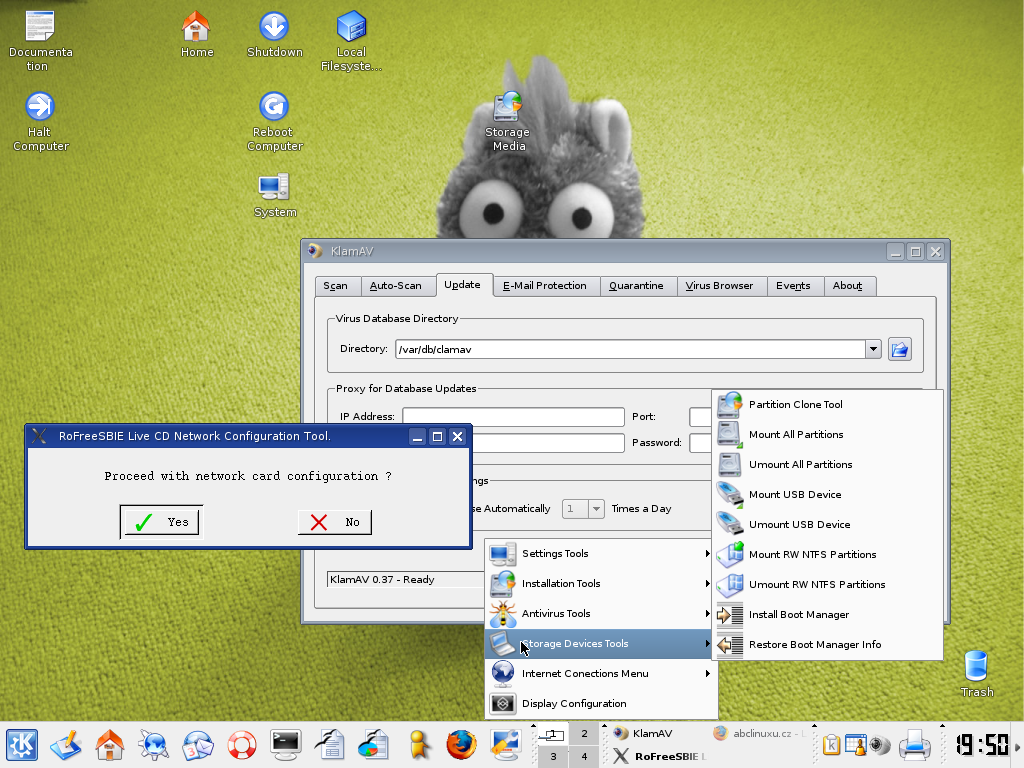Click the home folder icon in panel
Viewport: 1024px width, 768px height.
pos(109,744)
